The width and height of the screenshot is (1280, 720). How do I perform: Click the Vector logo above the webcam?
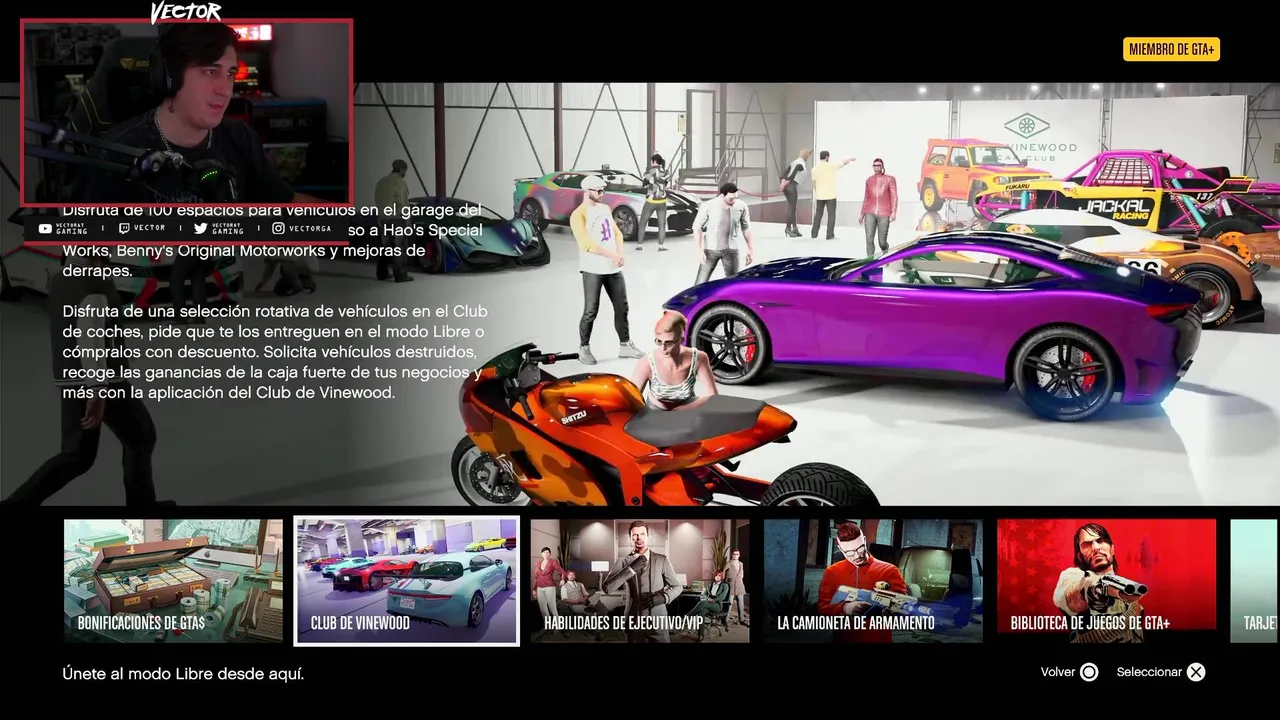click(186, 12)
